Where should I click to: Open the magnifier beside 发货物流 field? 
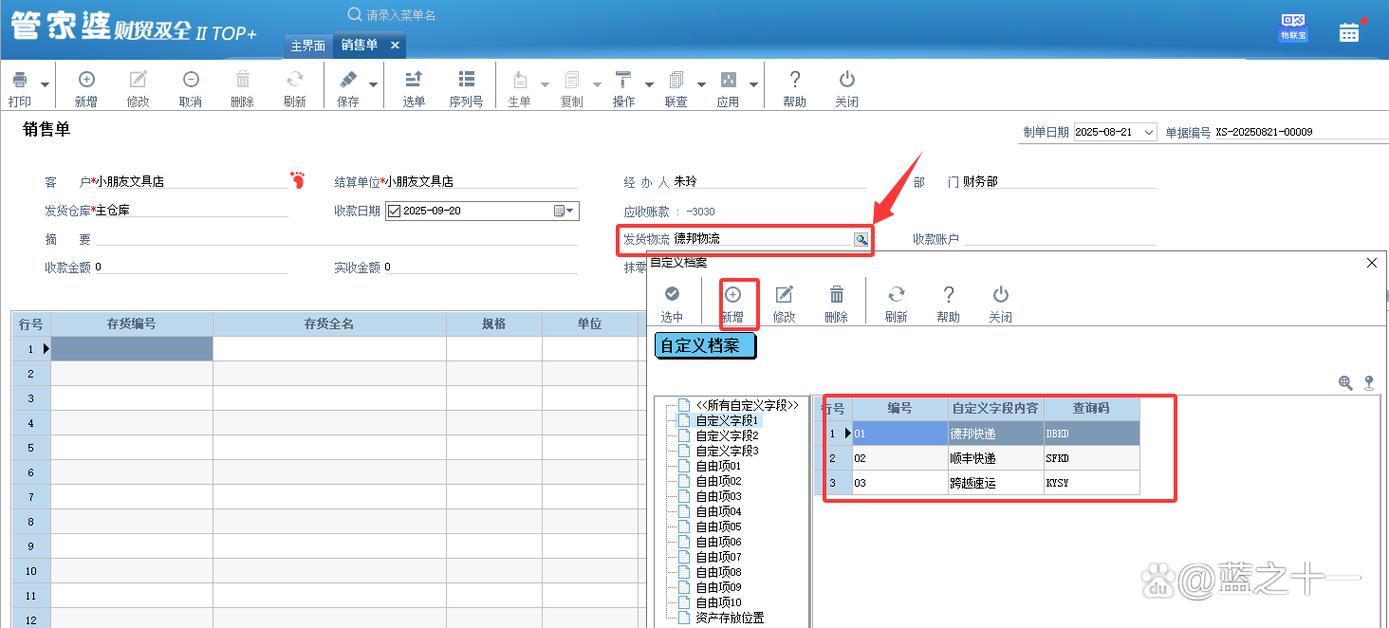[x=861, y=239]
